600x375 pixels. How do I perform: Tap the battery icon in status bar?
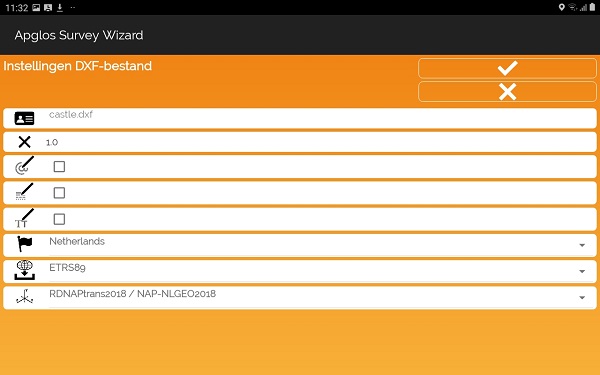pos(592,7)
